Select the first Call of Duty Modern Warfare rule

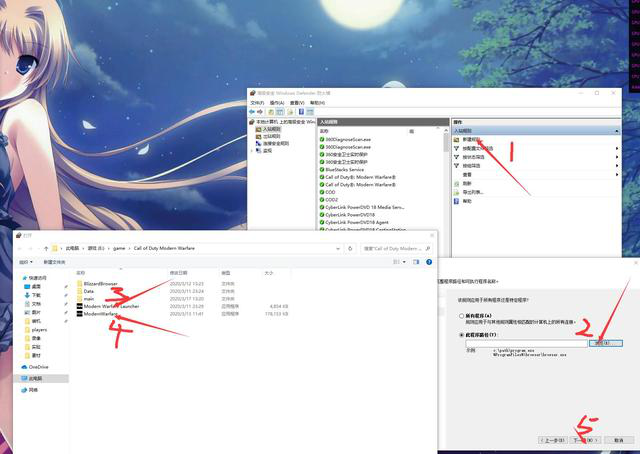(x=360, y=177)
